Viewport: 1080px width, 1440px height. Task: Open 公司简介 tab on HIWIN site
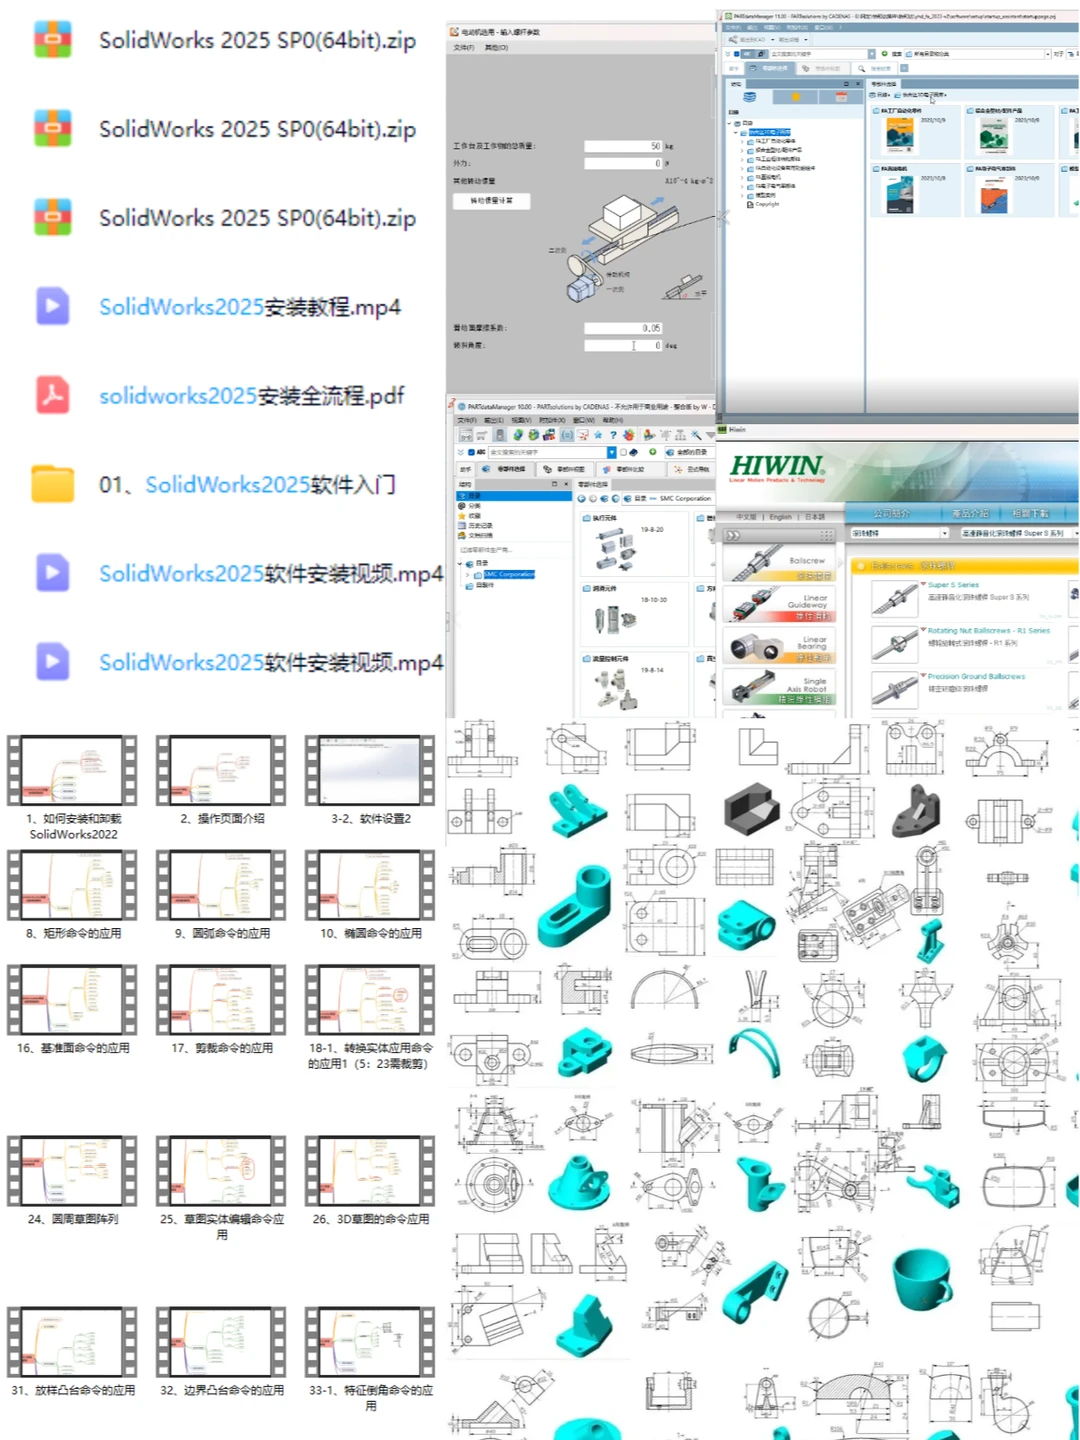[892, 513]
